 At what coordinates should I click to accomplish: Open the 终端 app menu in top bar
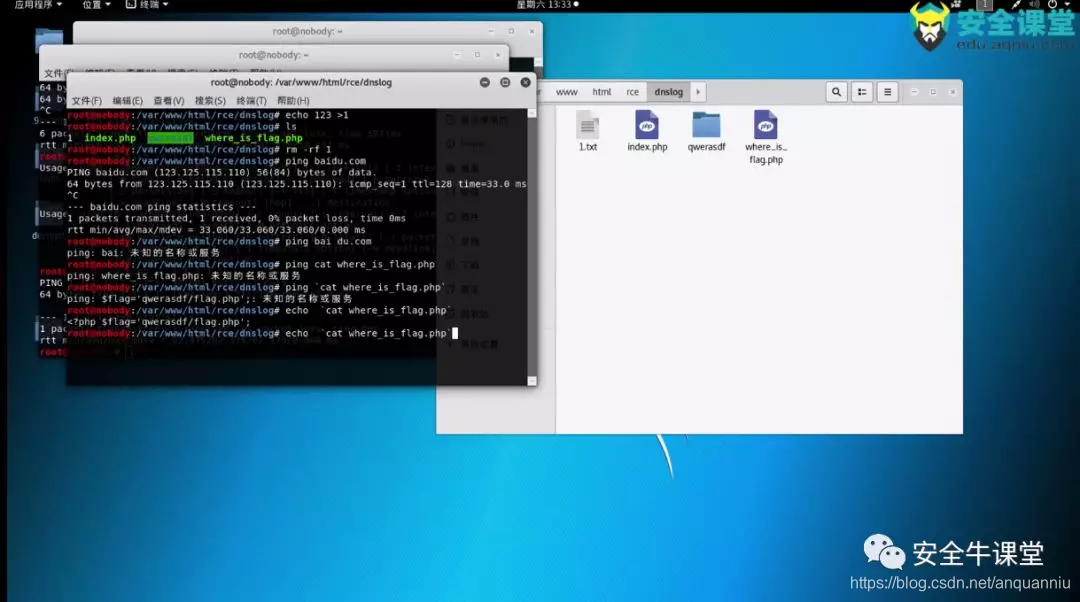click(x=147, y=5)
